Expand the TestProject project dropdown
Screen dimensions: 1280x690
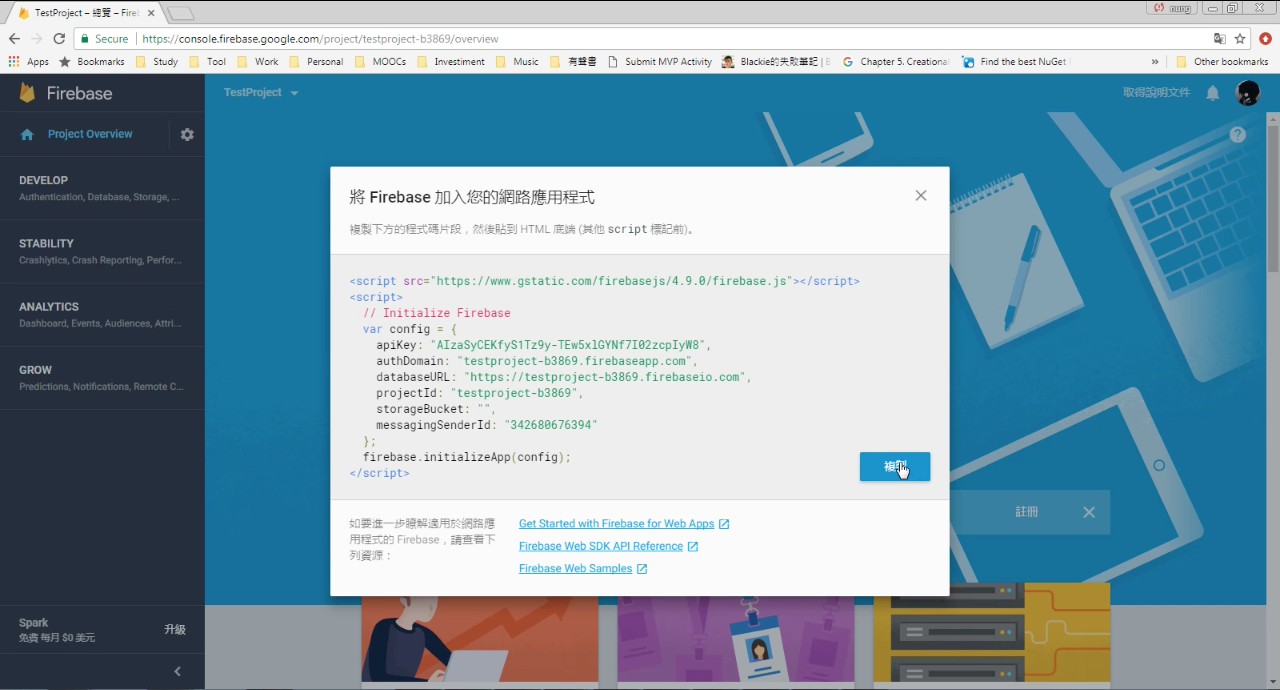pyautogui.click(x=261, y=93)
